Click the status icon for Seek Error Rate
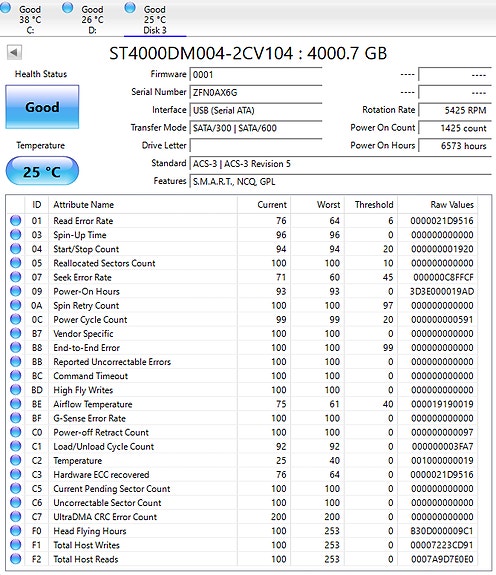This screenshot has height=575, width=496. (15, 277)
